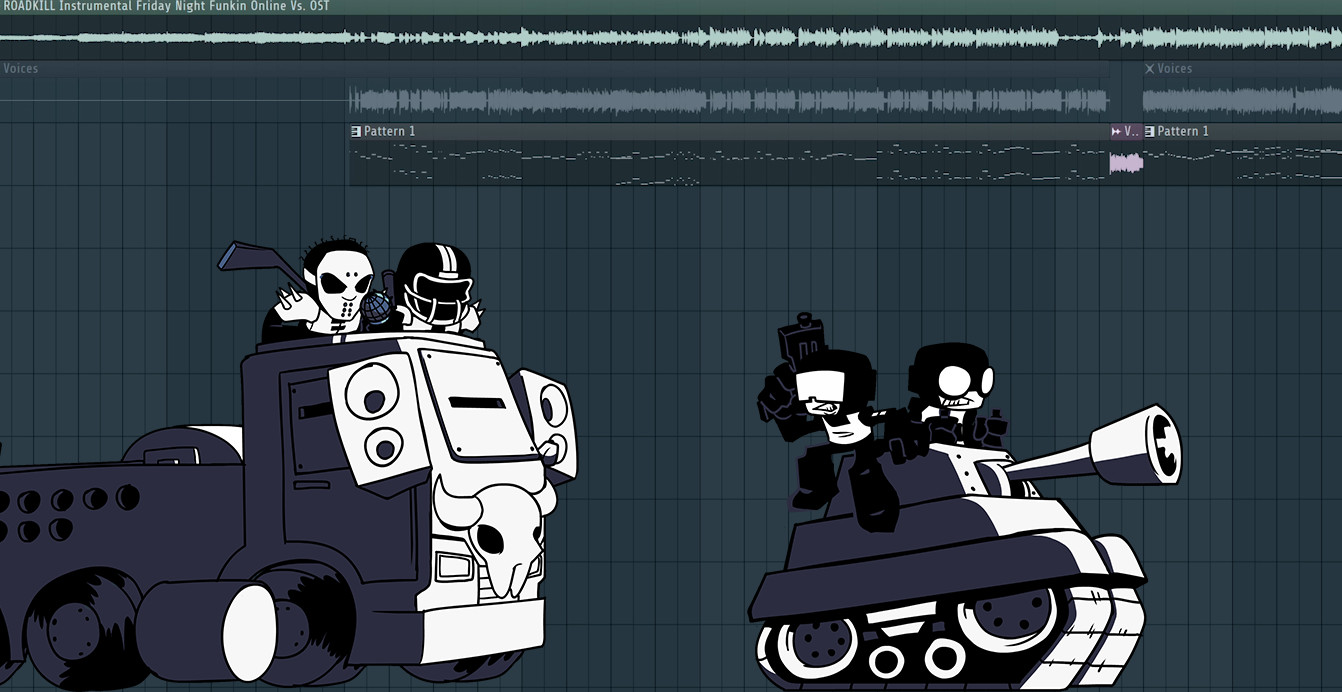Click the waveform of the left Voices audio clip
This screenshot has height=692, width=1342.
[x=700, y=100]
